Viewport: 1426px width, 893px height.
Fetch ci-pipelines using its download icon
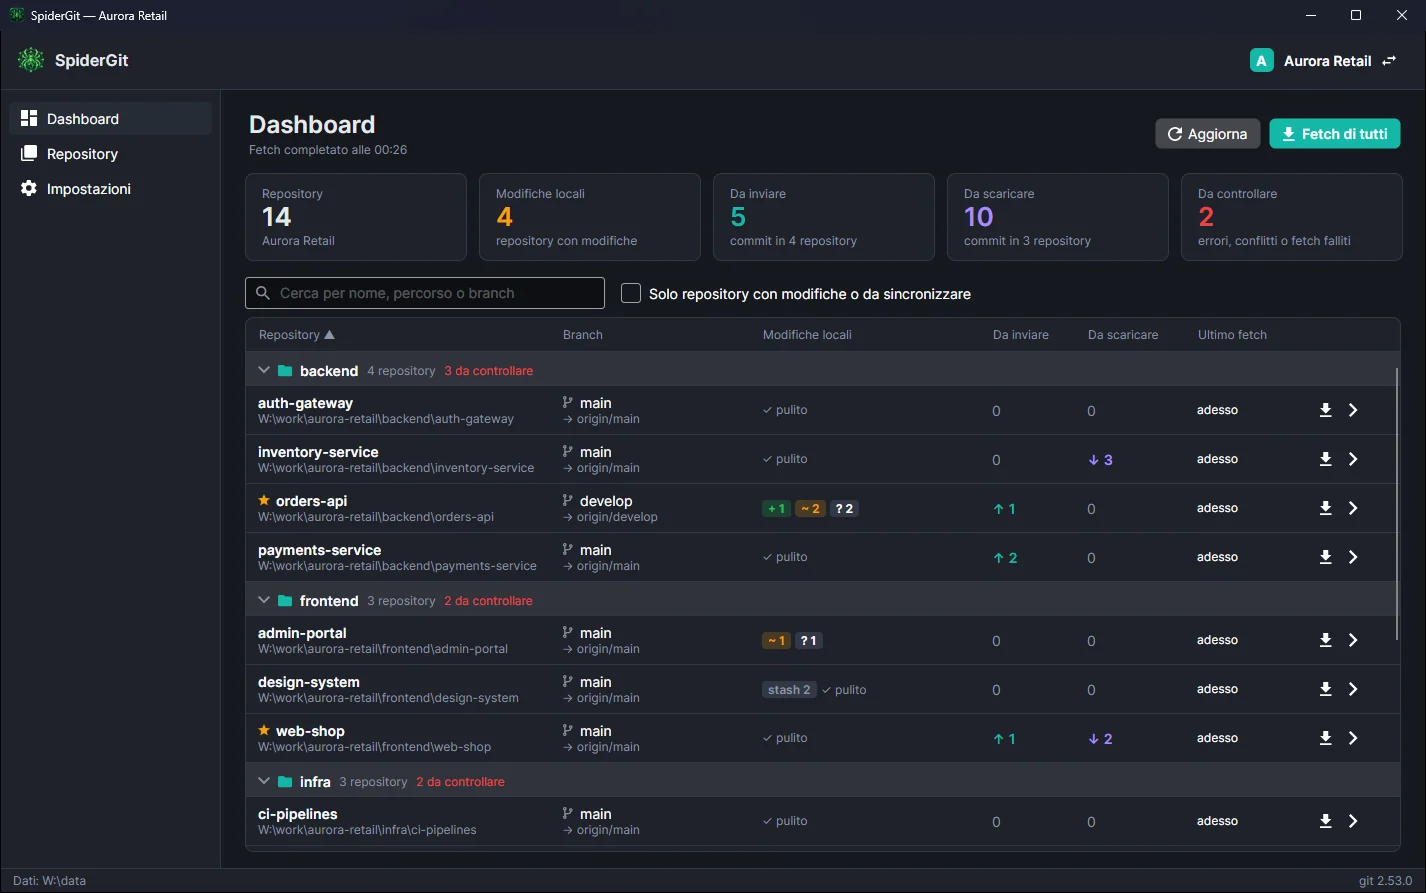click(x=1325, y=821)
